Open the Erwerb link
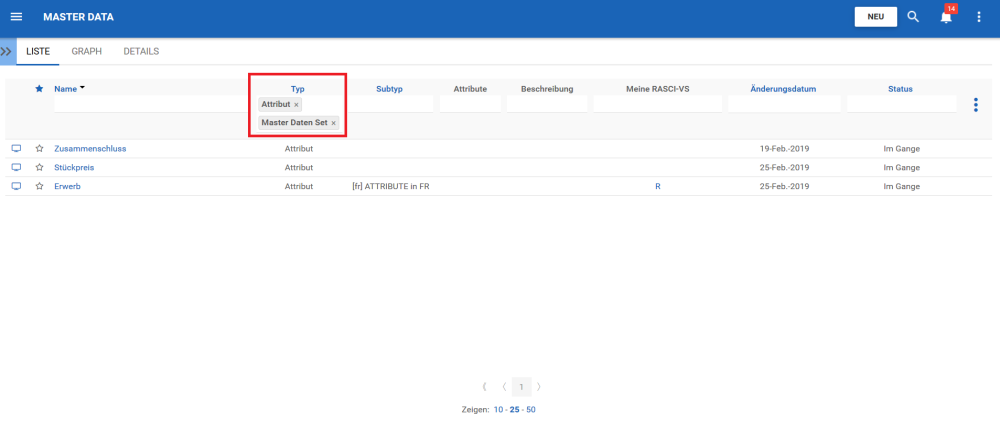This screenshot has width=1000, height=427. click(67, 186)
